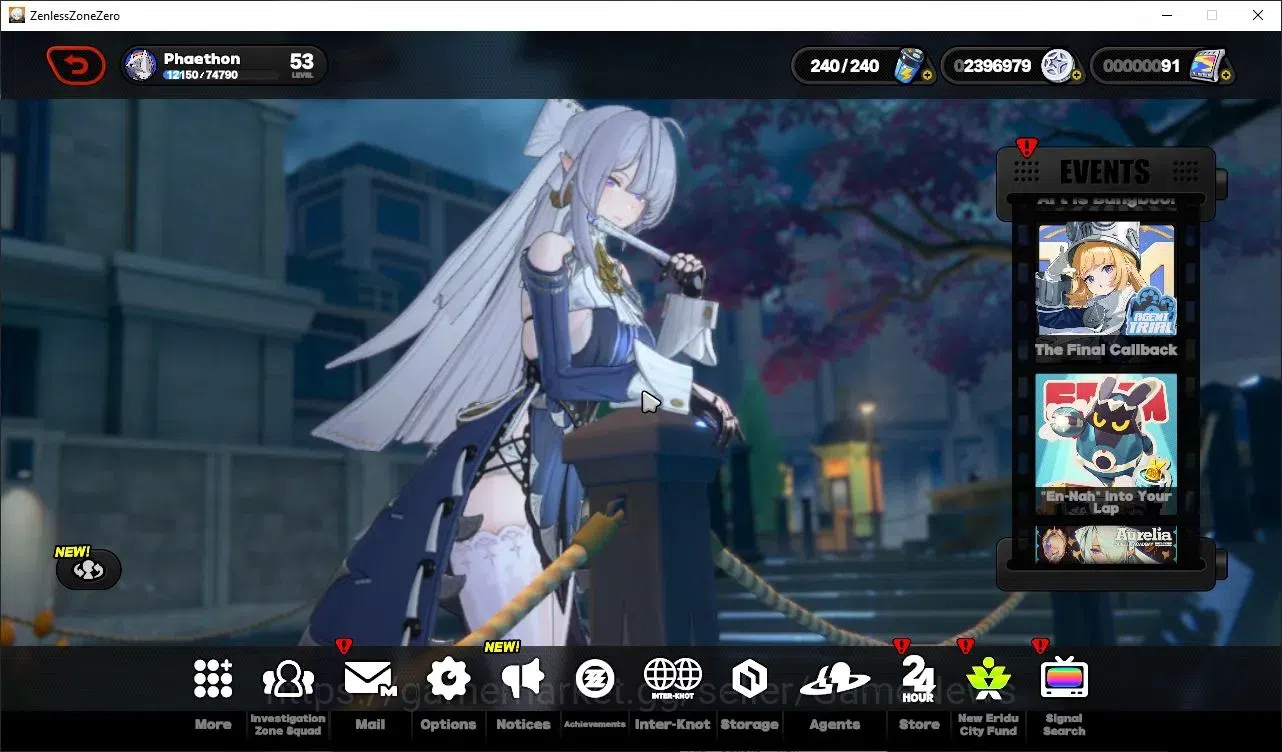Screen dimensions: 1282x752
Task: Click the EVENTS panel header
Action: tap(1106, 172)
